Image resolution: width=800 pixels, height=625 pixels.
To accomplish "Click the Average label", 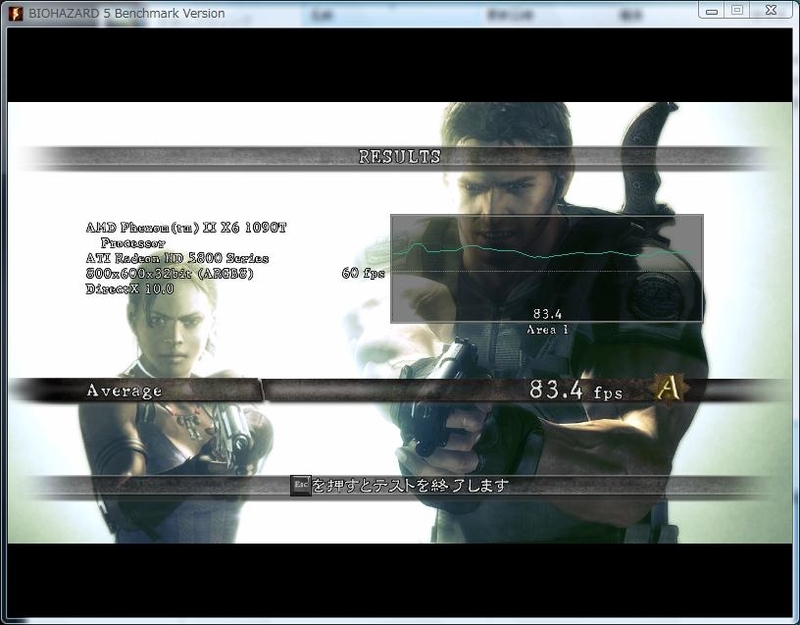I will coord(124,391).
